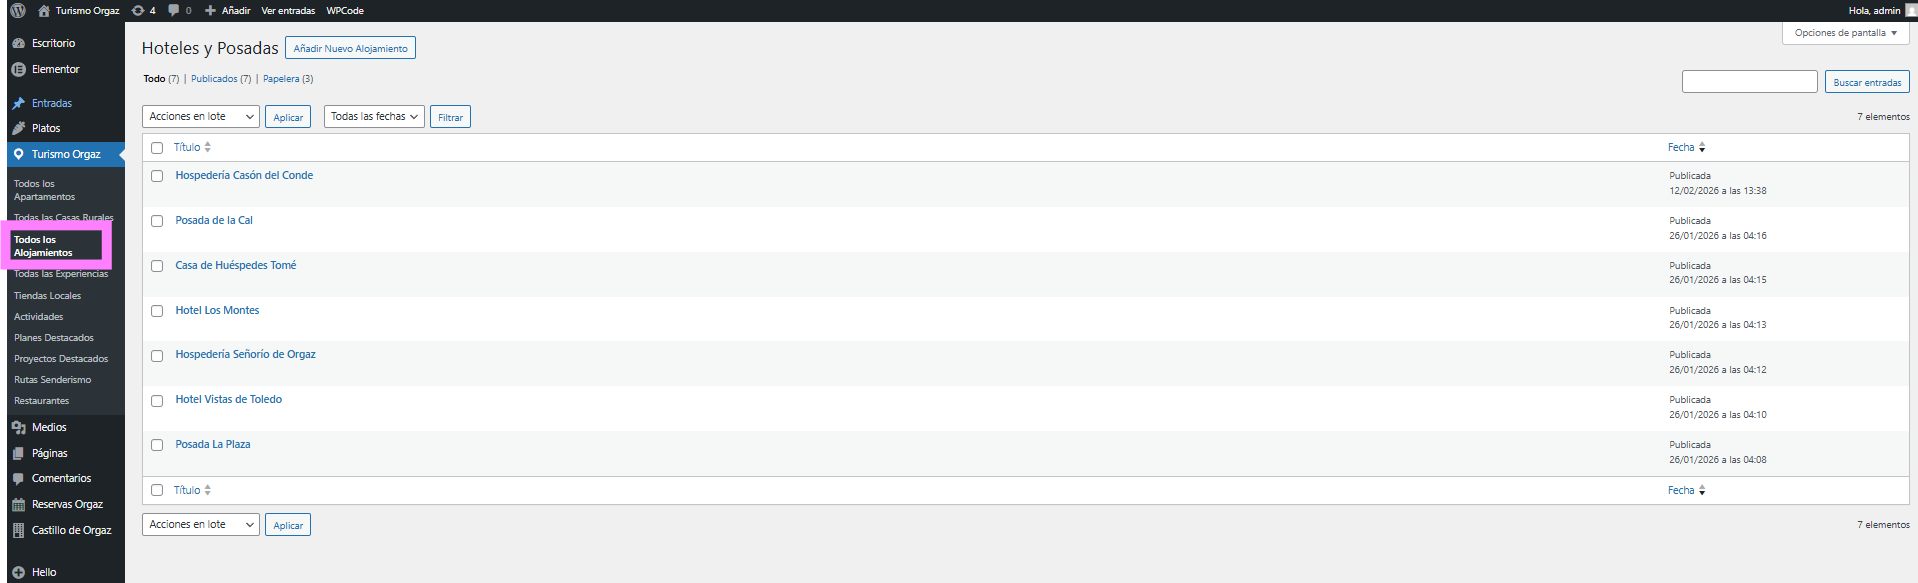Click the Medios media library icon
The width and height of the screenshot is (1918, 583).
(x=18, y=428)
